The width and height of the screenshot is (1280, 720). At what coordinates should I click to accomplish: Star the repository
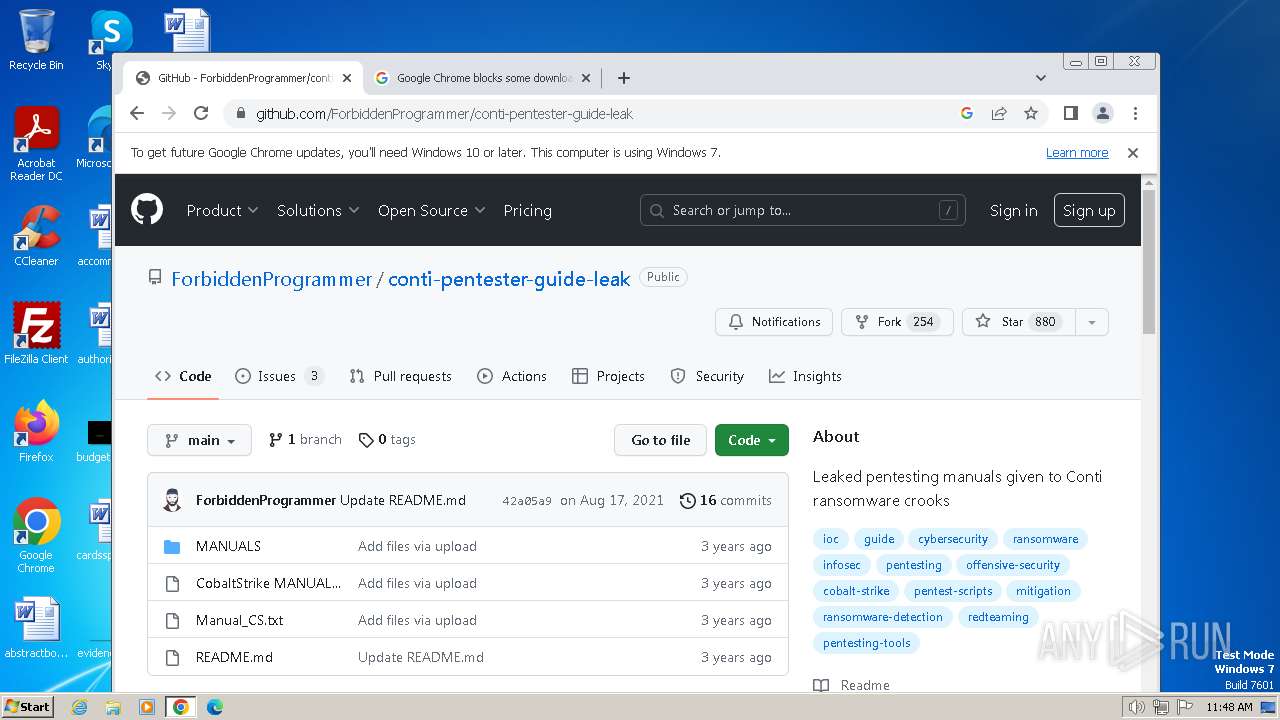[1018, 322]
